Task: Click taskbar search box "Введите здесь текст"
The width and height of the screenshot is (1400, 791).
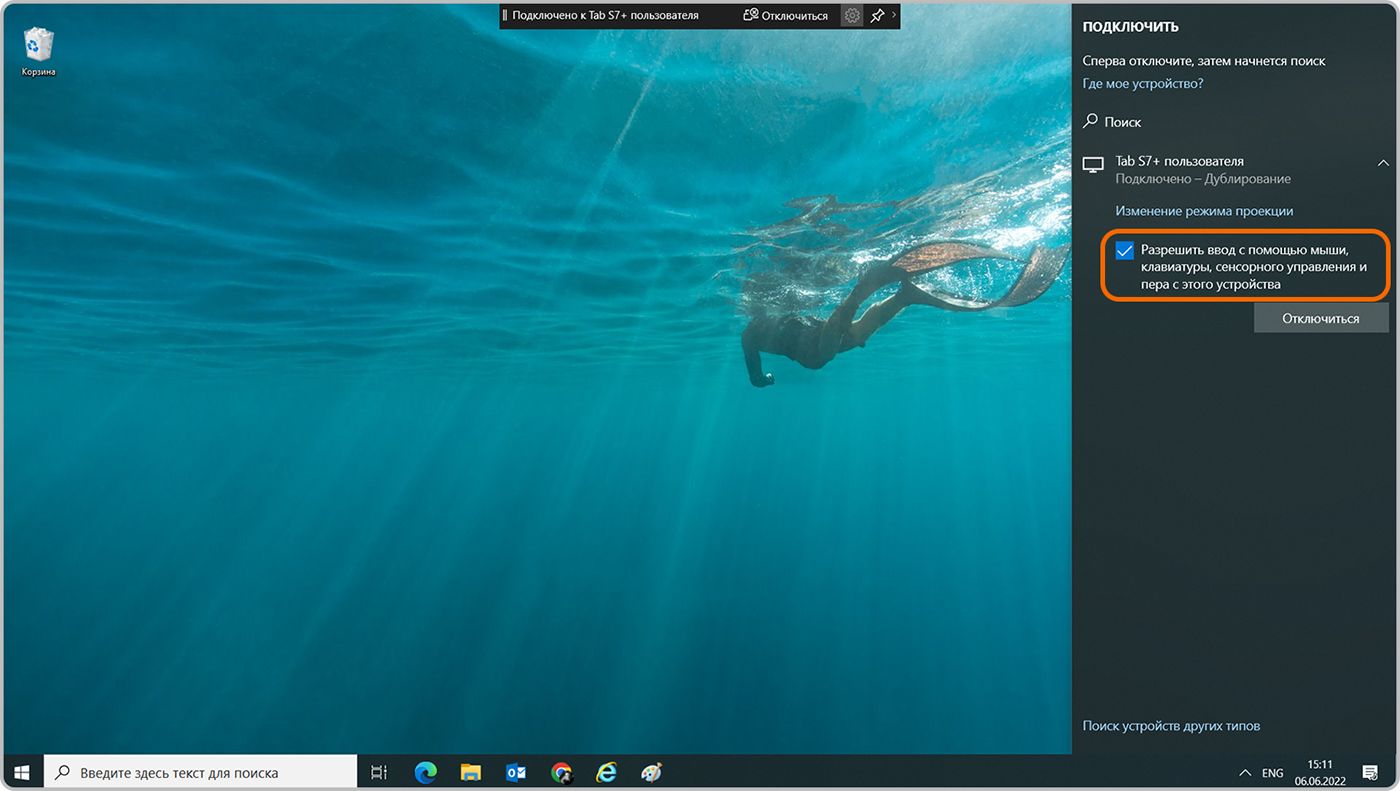Action: click(x=201, y=772)
